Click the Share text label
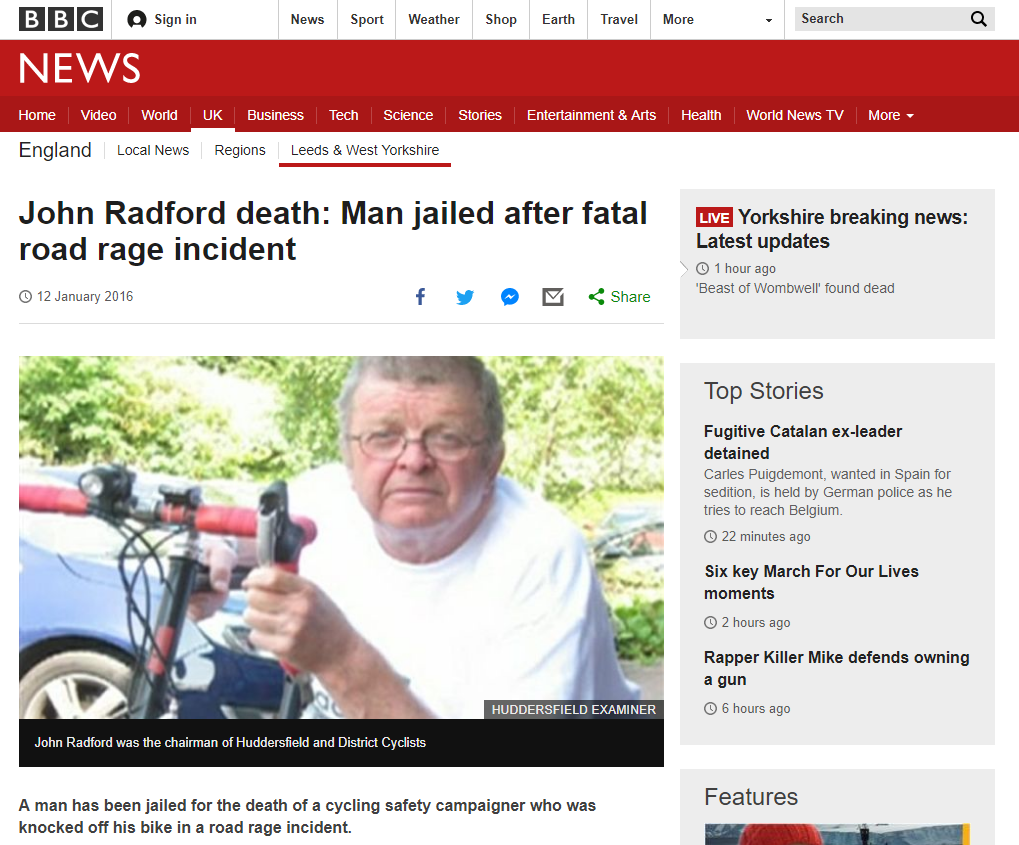Viewport: 1019px width, 845px height. click(x=630, y=297)
